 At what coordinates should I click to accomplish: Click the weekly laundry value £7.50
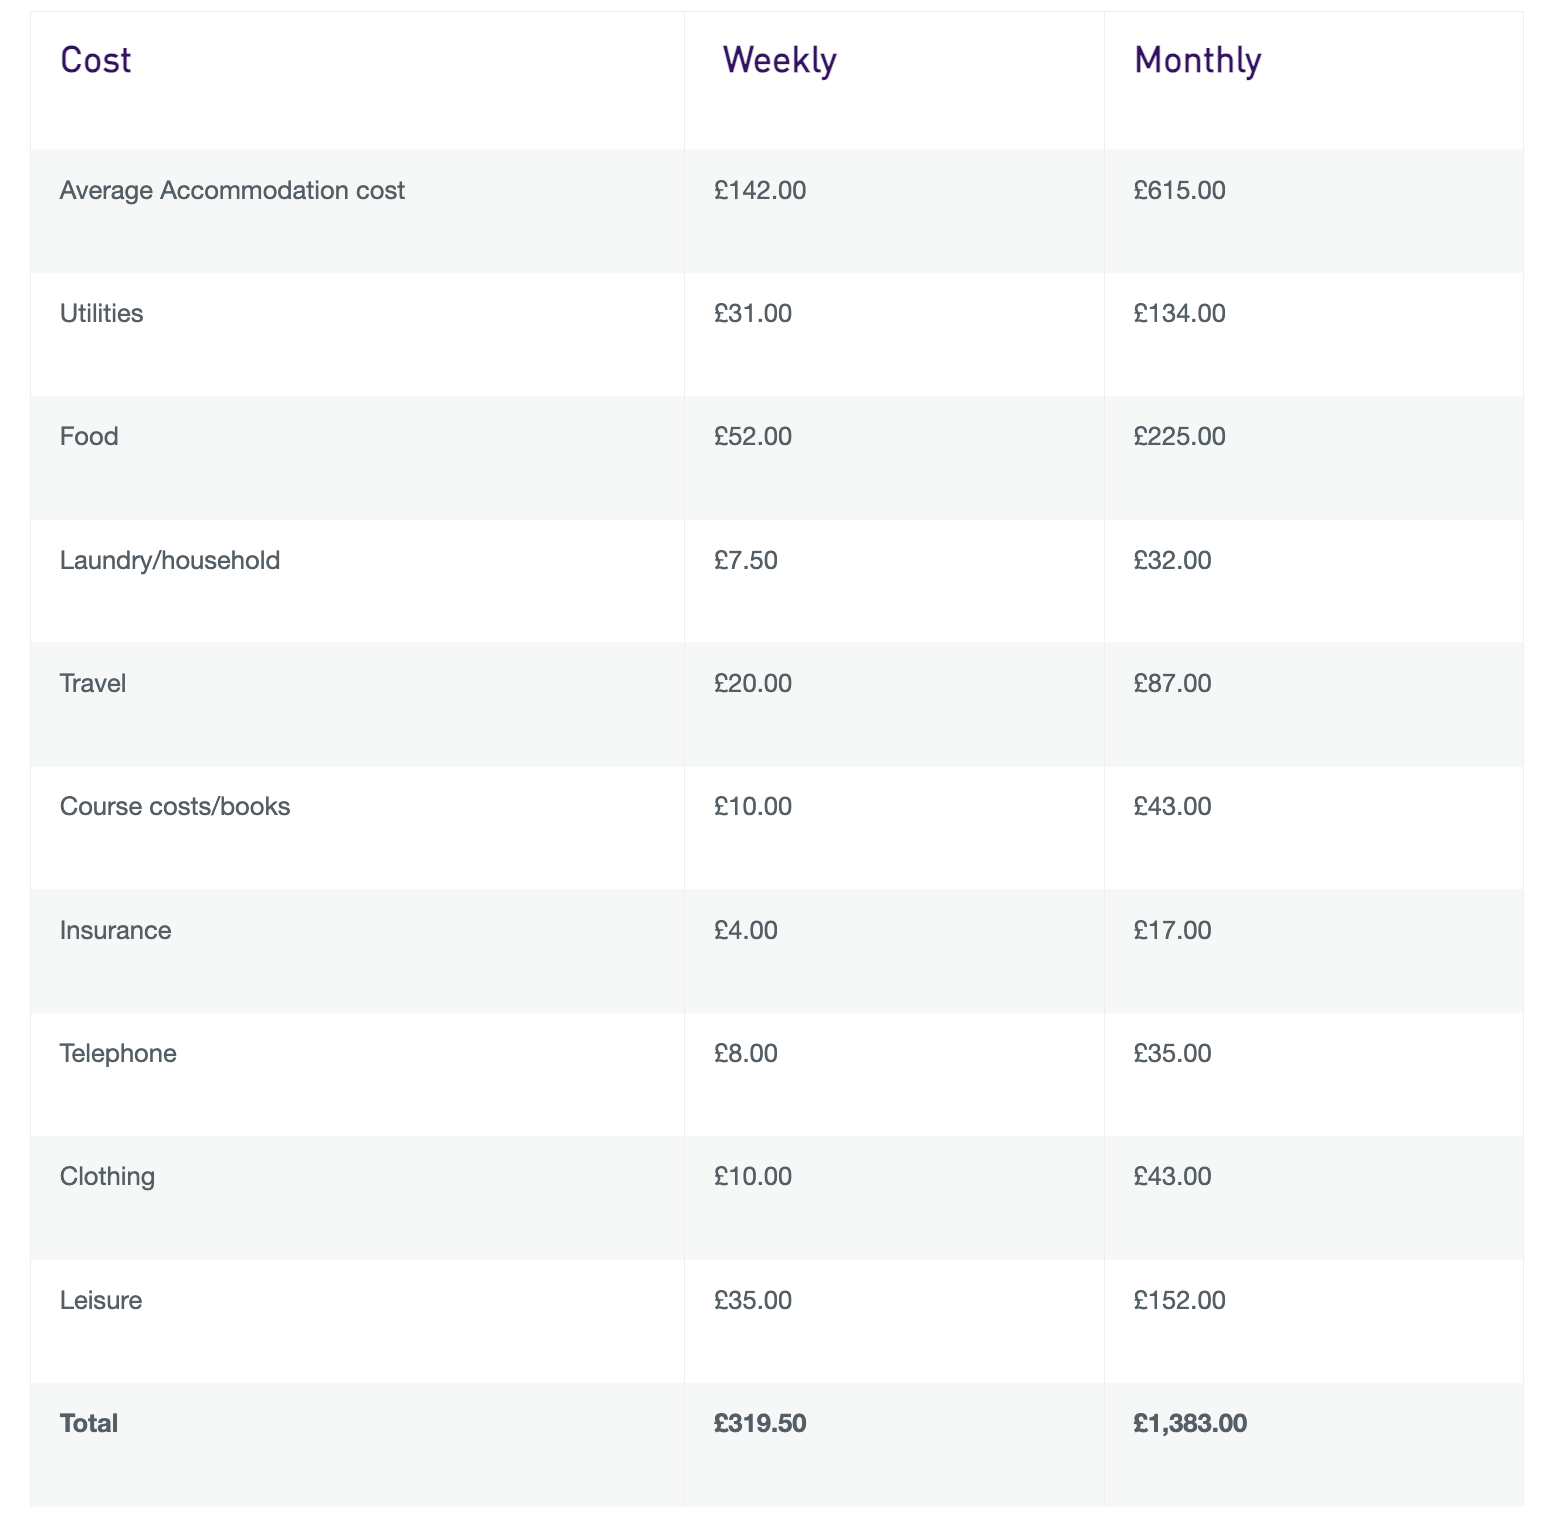(745, 560)
